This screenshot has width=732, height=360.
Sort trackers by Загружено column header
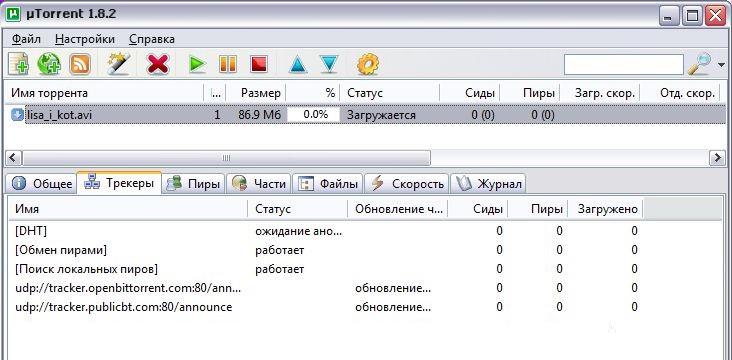(x=605, y=209)
